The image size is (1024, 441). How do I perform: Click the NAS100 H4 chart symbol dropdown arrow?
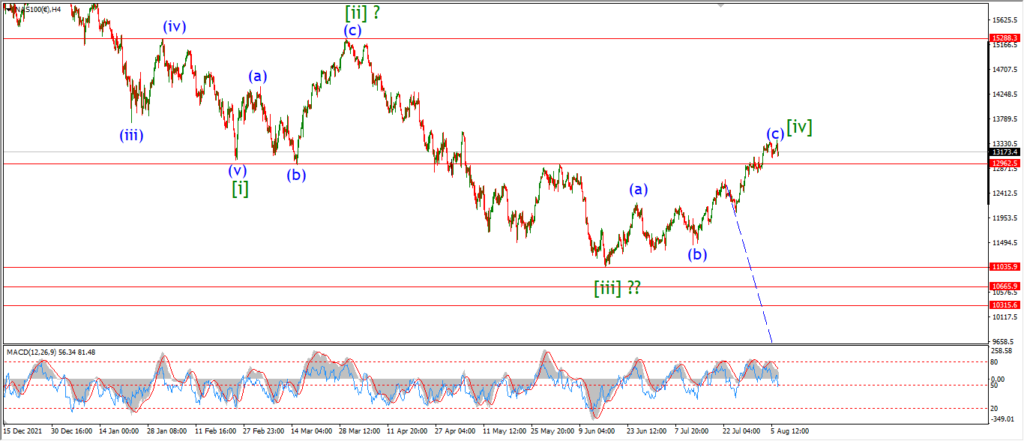click(6, 8)
